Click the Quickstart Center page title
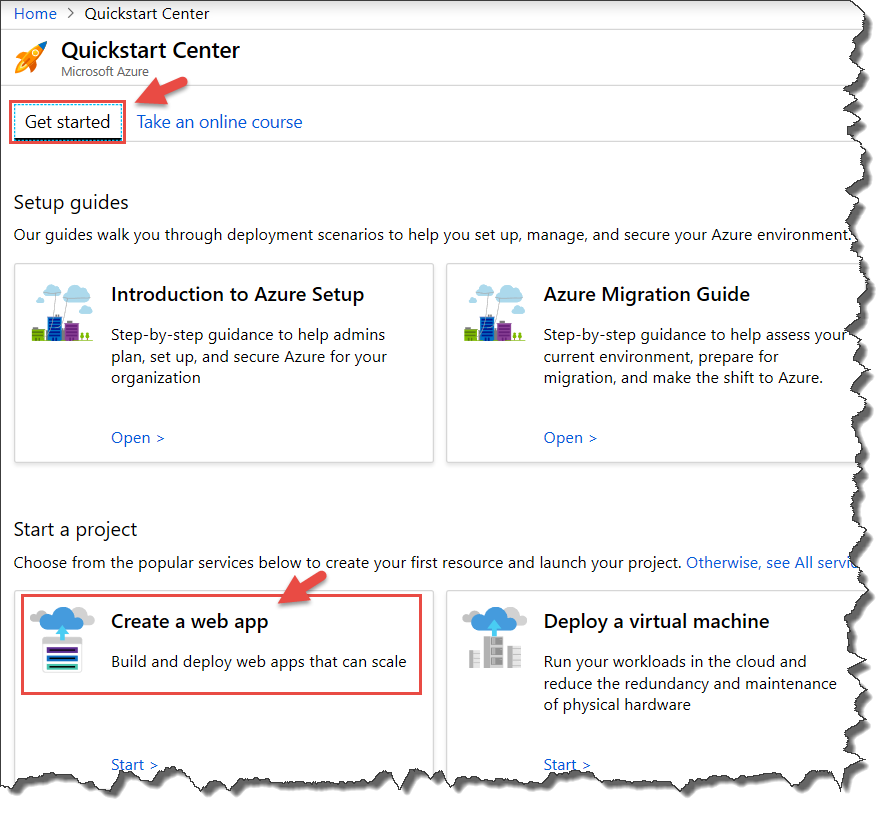 pyautogui.click(x=151, y=51)
